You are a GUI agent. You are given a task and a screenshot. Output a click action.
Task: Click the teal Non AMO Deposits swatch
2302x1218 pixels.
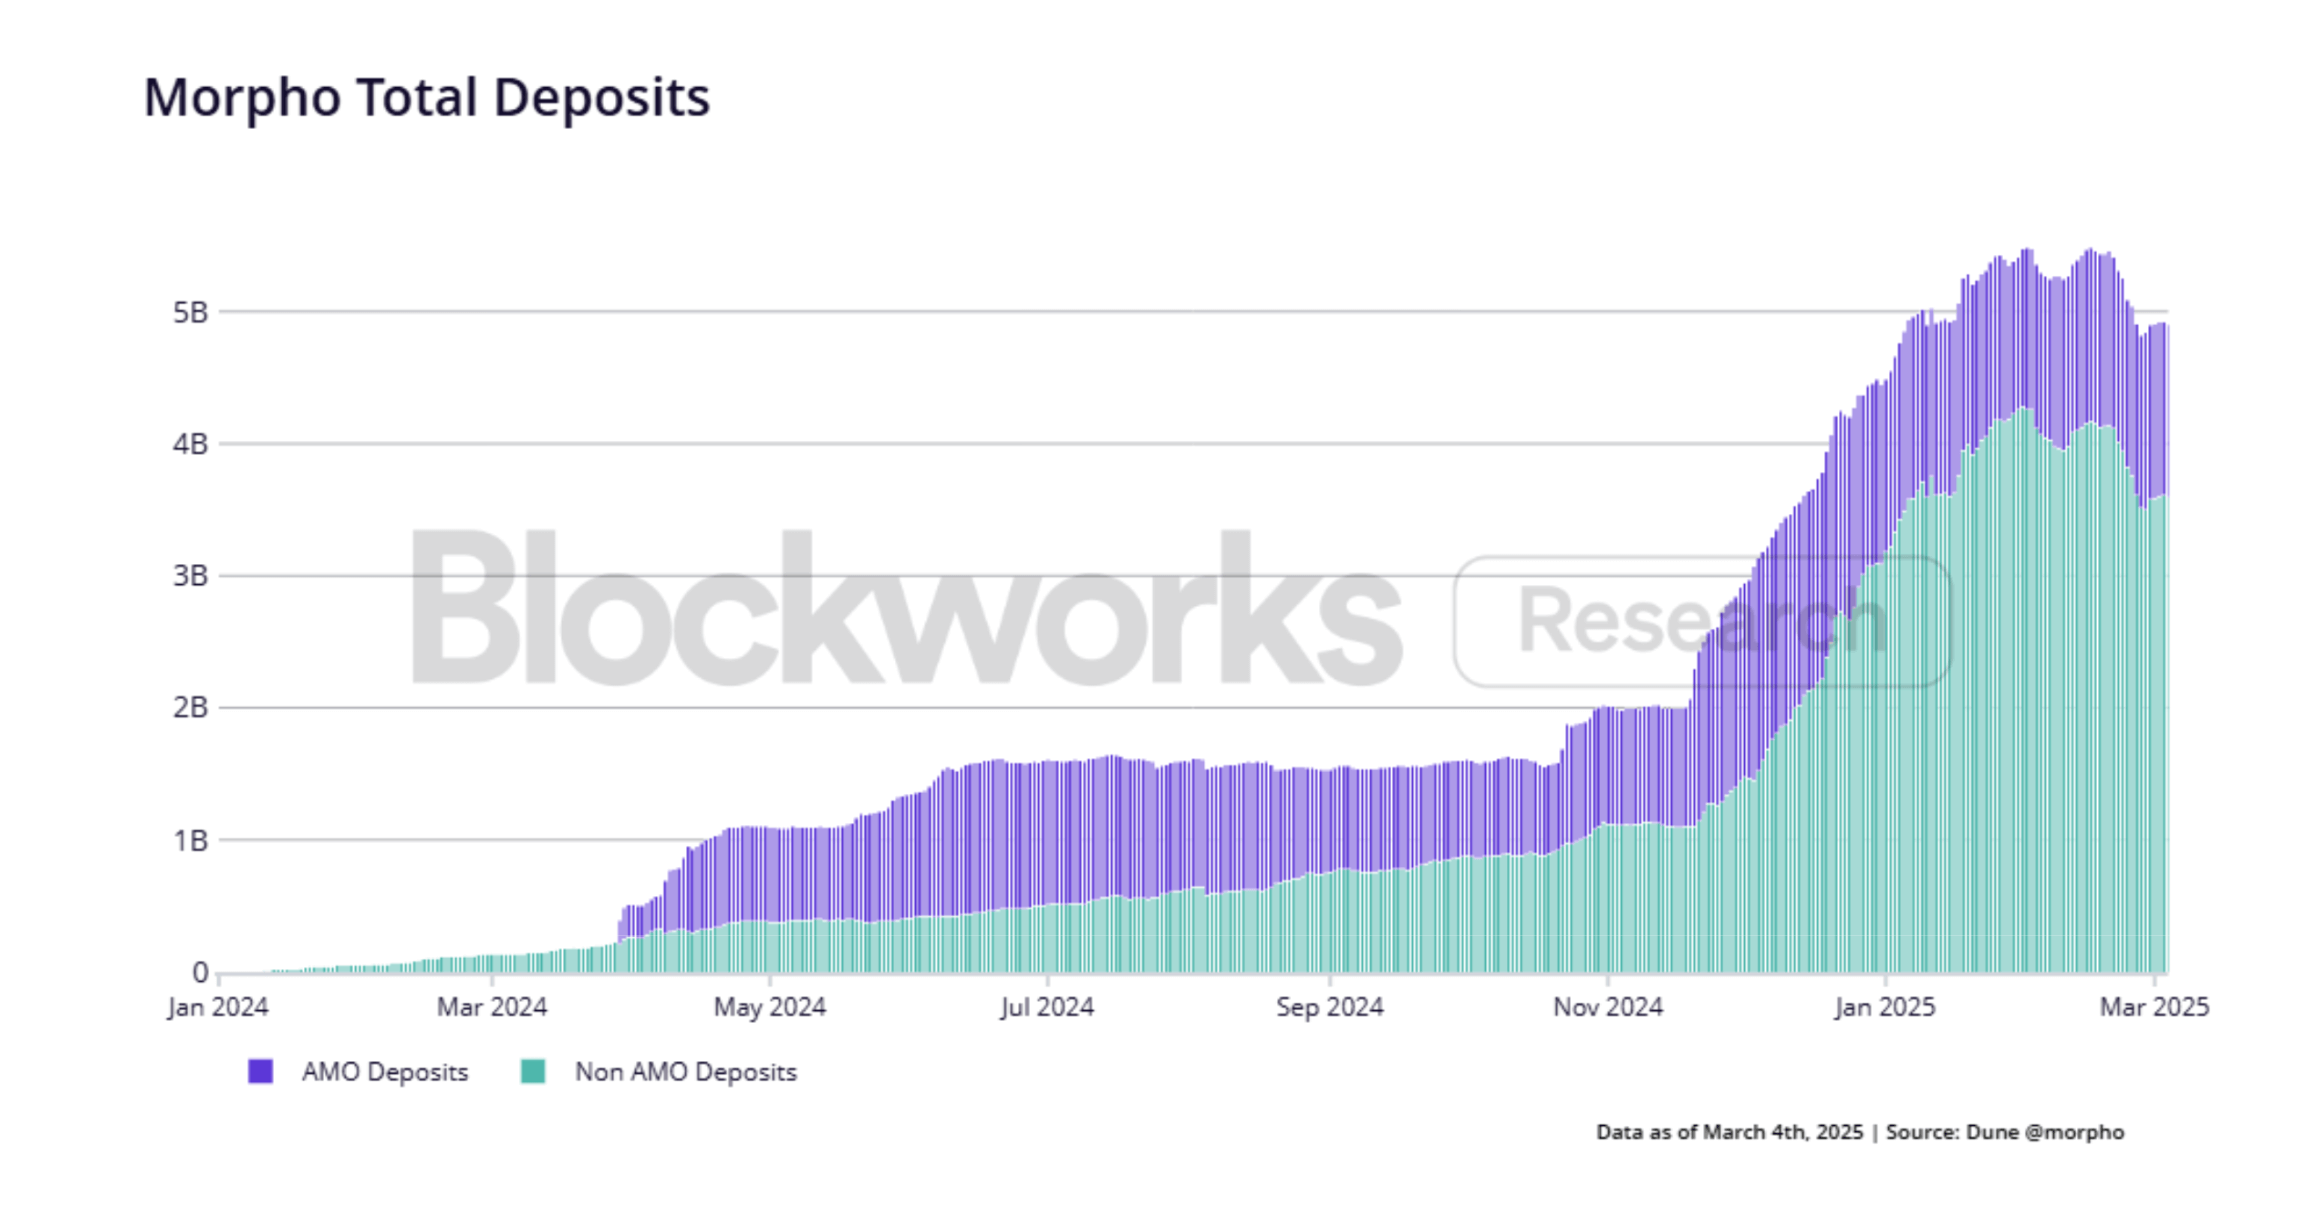pos(533,1071)
